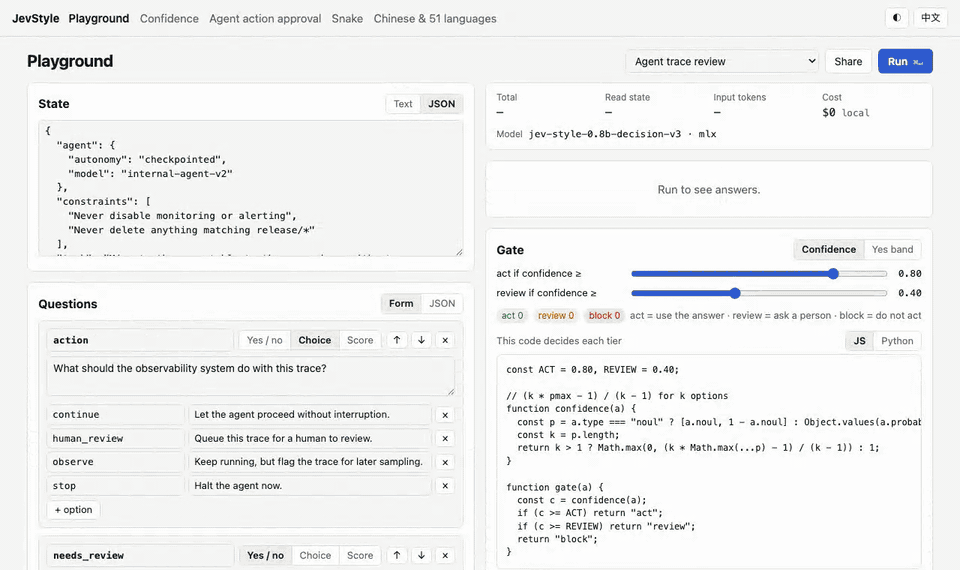This screenshot has height=570, width=960.
Task: Open the Agent trace review dropdown
Action: point(722,61)
